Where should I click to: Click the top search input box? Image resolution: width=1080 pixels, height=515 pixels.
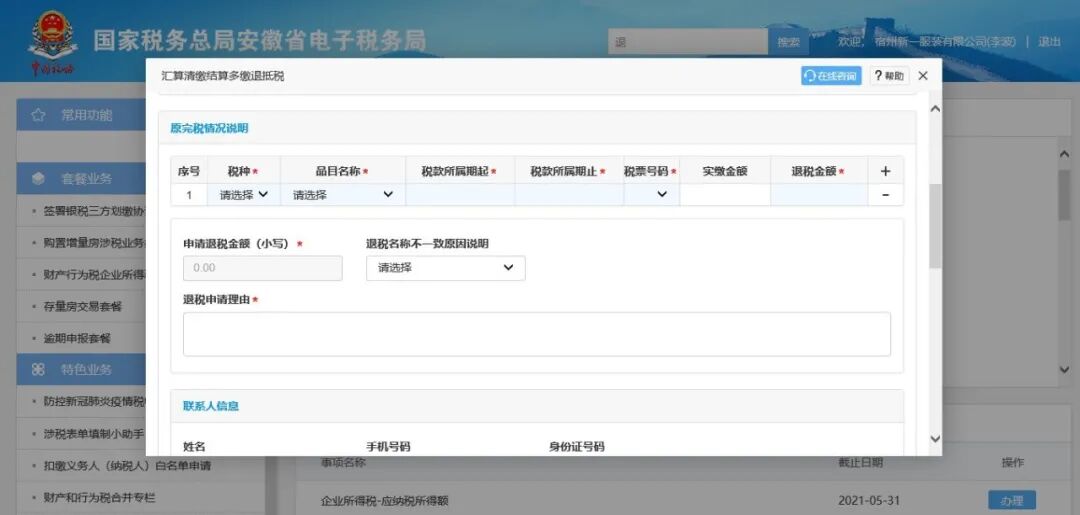tap(687, 42)
